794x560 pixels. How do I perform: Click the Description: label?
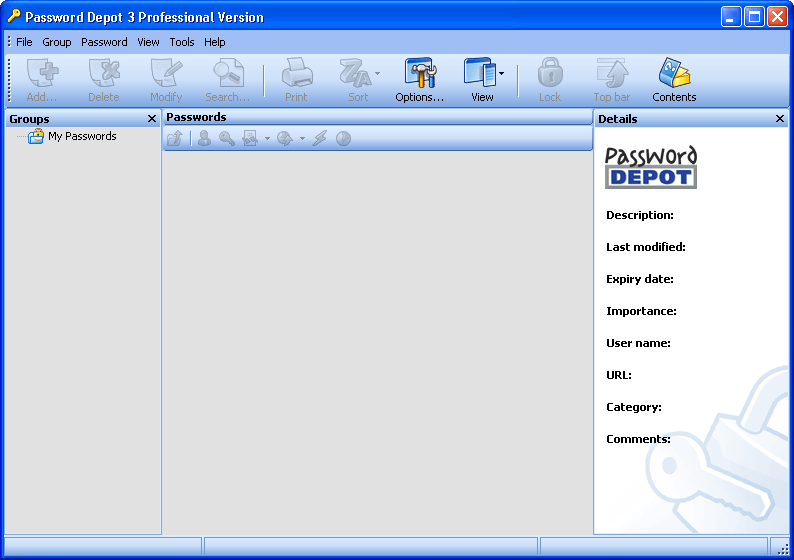click(x=640, y=215)
